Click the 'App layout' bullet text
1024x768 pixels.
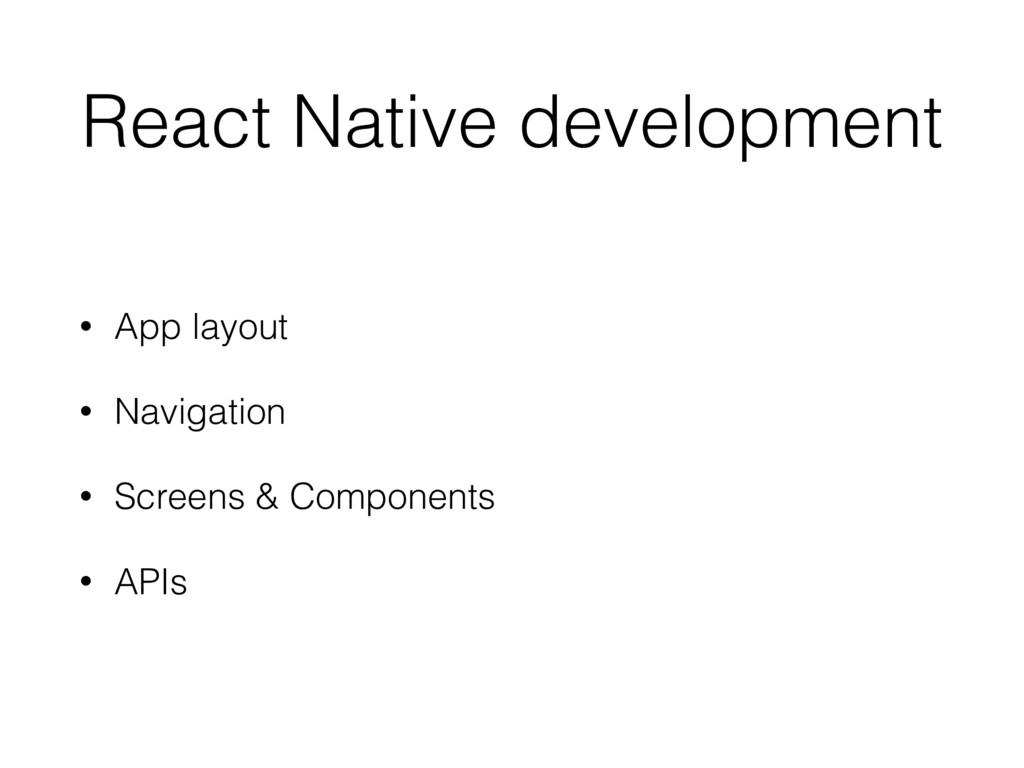coord(201,327)
